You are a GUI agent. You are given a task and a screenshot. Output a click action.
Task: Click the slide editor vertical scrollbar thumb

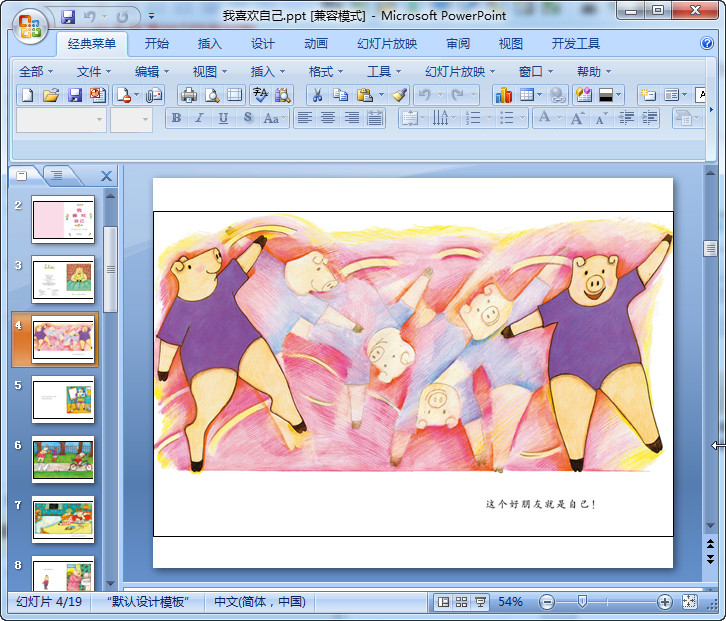pyautogui.click(x=710, y=249)
